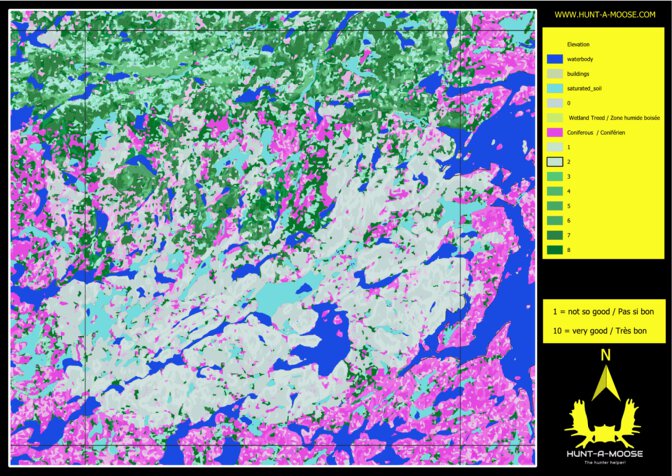This screenshot has height=476, width=672.
Task: Click the legend swatch labeled 0
Action: (x=555, y=103)
